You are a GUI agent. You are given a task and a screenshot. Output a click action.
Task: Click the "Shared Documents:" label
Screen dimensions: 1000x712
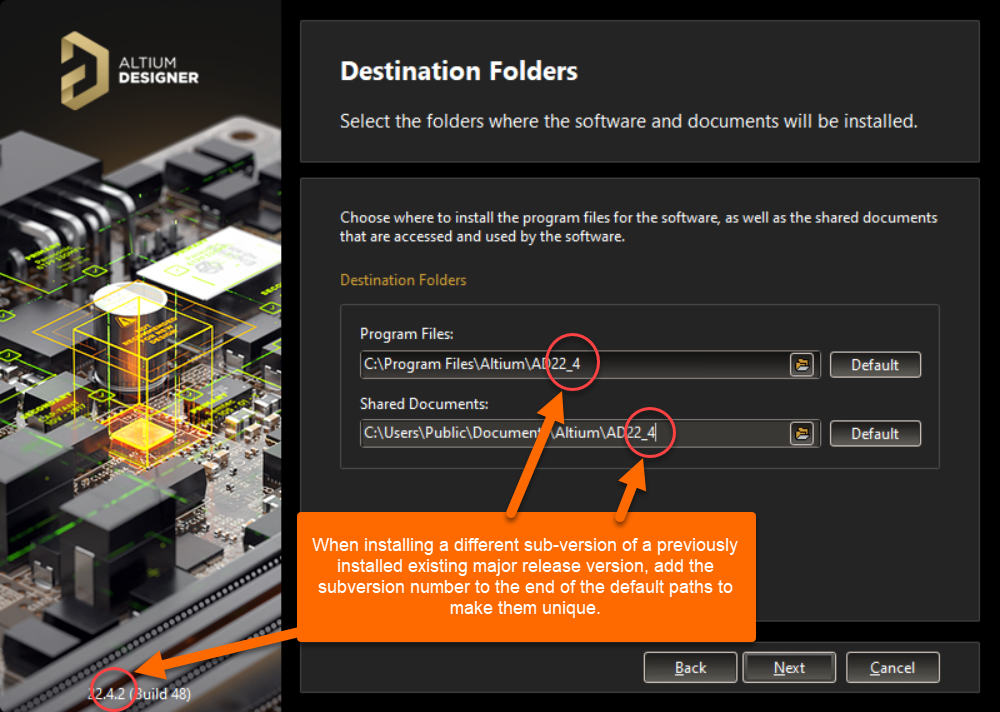click(x=424, y=404)
